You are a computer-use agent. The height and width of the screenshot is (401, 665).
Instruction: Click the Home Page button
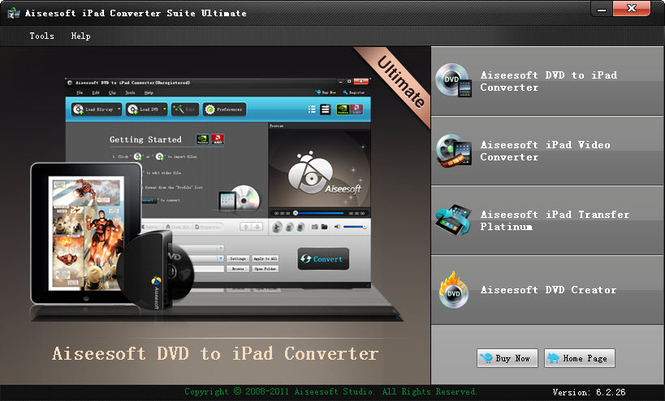[x=580, y=358]
